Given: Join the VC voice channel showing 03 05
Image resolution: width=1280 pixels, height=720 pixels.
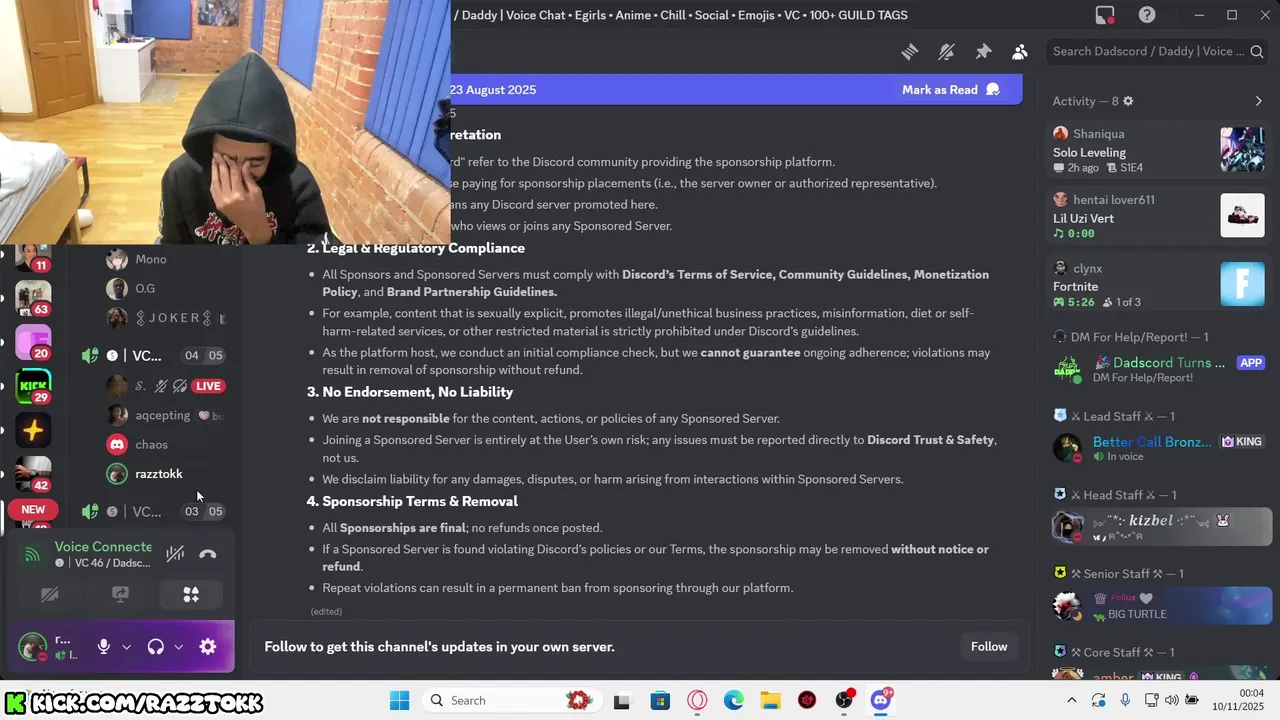Looking at the screenshot, I should [152, 512].
